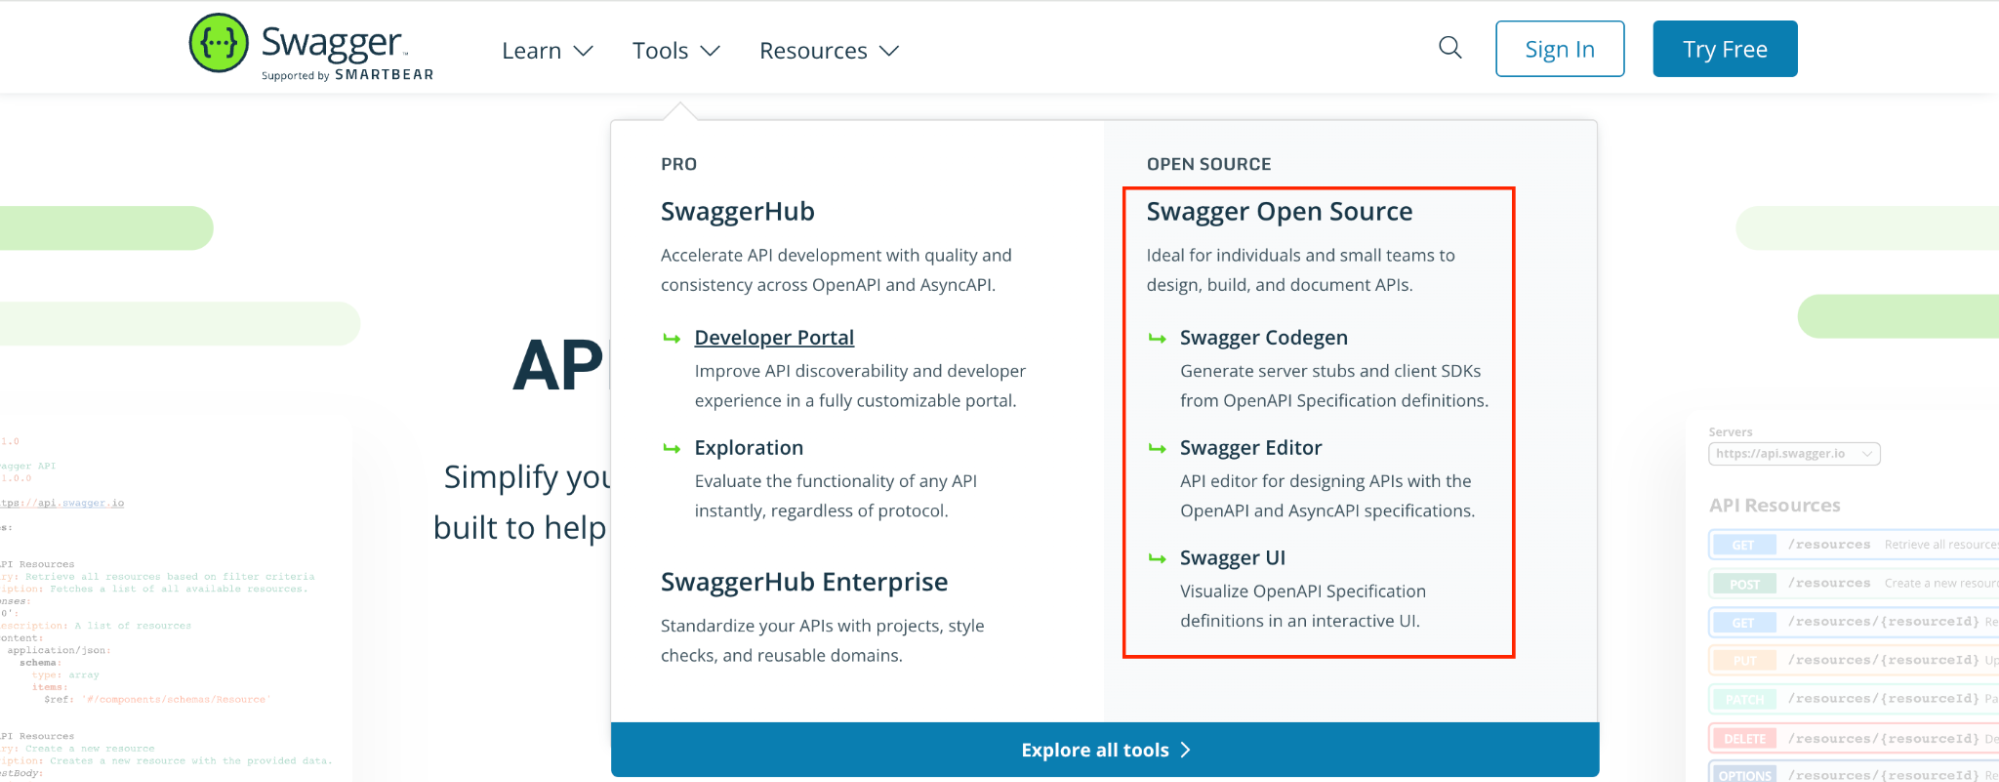Click the API Resources heading
The image size is (1999, 782).
coord(1775,506)
